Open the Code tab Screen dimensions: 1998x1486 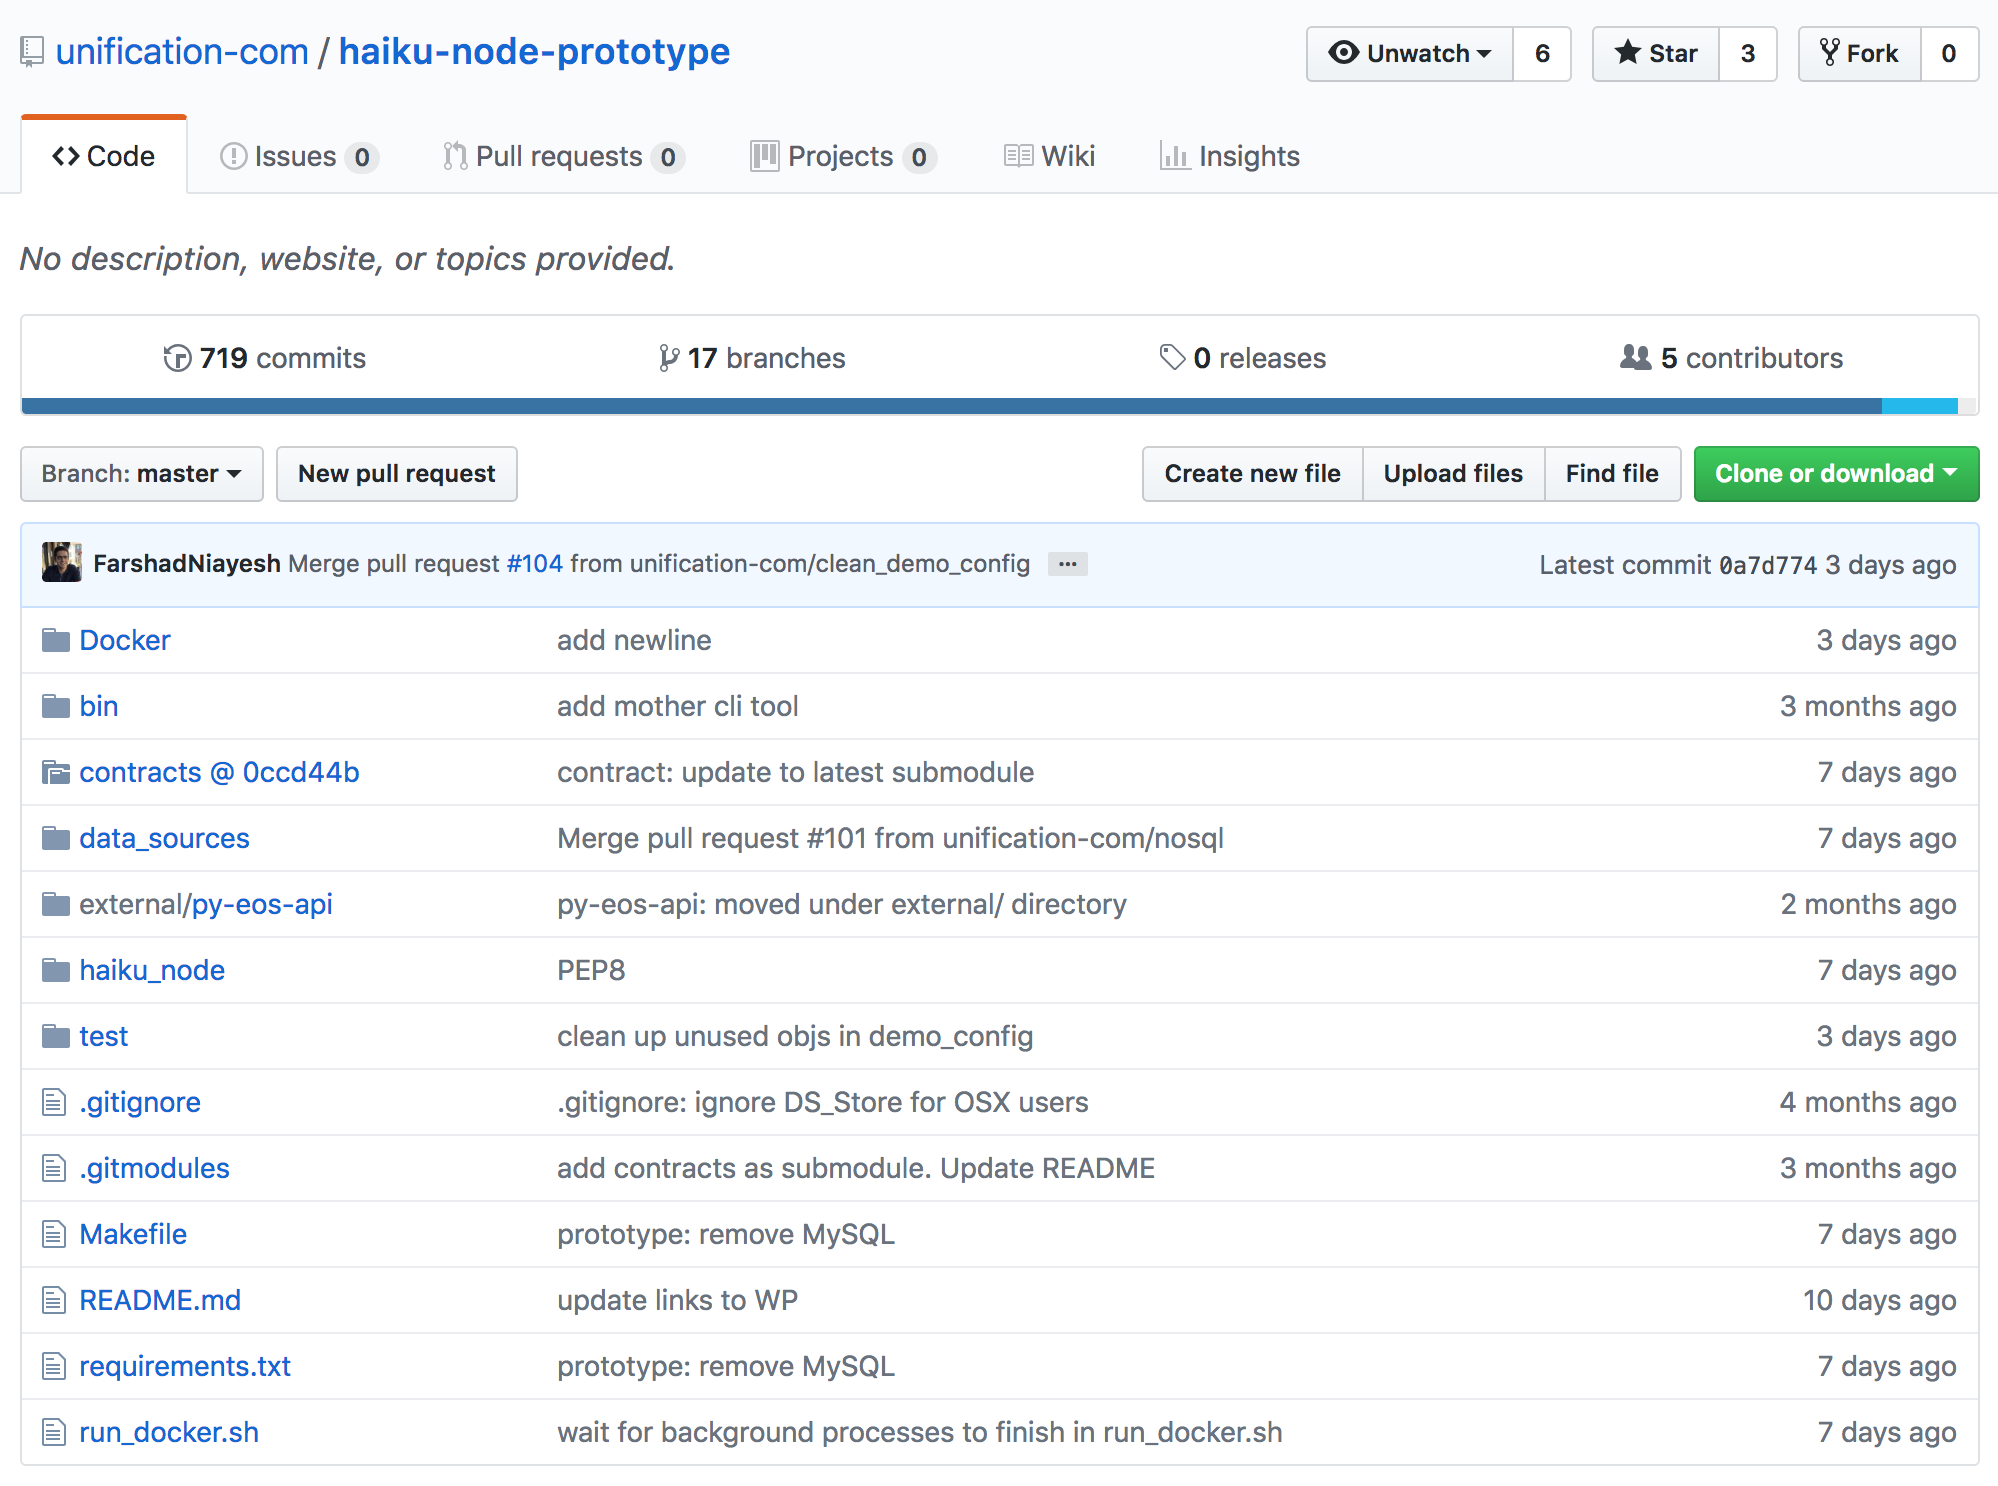(x=104, y=156)
